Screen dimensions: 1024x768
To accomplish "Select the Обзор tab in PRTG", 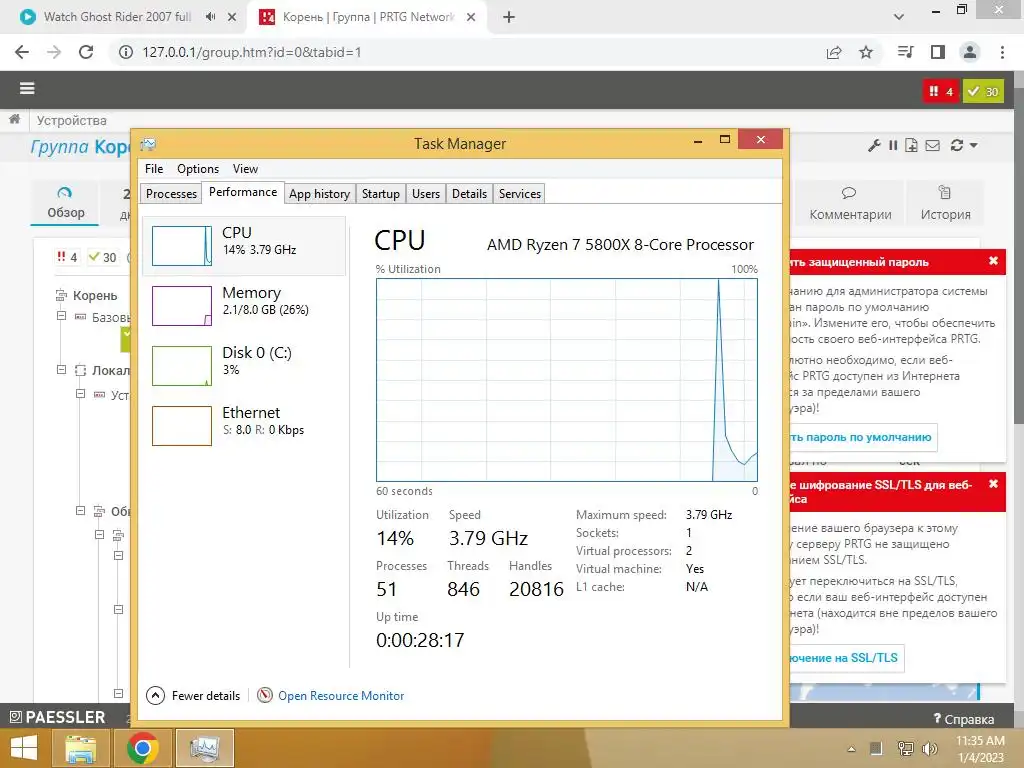I will tap(65, 203).
